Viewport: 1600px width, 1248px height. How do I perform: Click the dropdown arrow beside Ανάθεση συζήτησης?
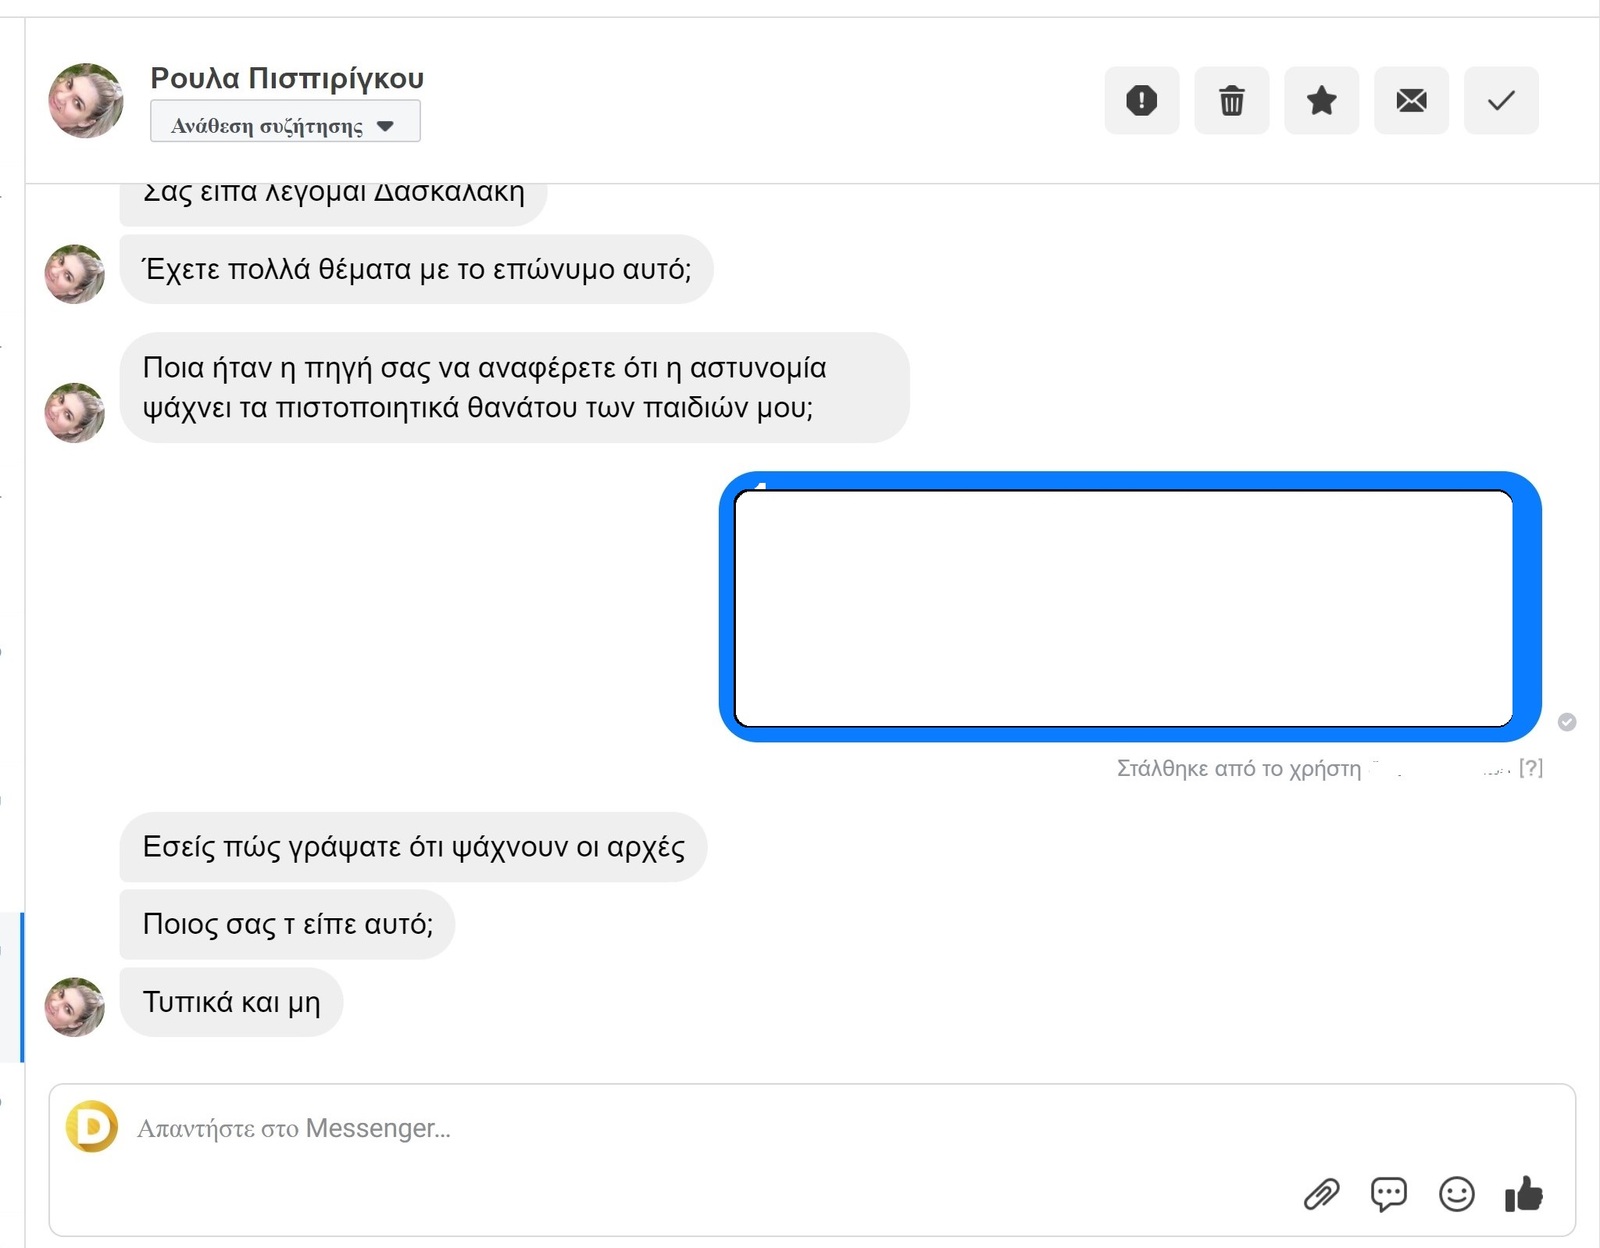[x=386, y=127]
